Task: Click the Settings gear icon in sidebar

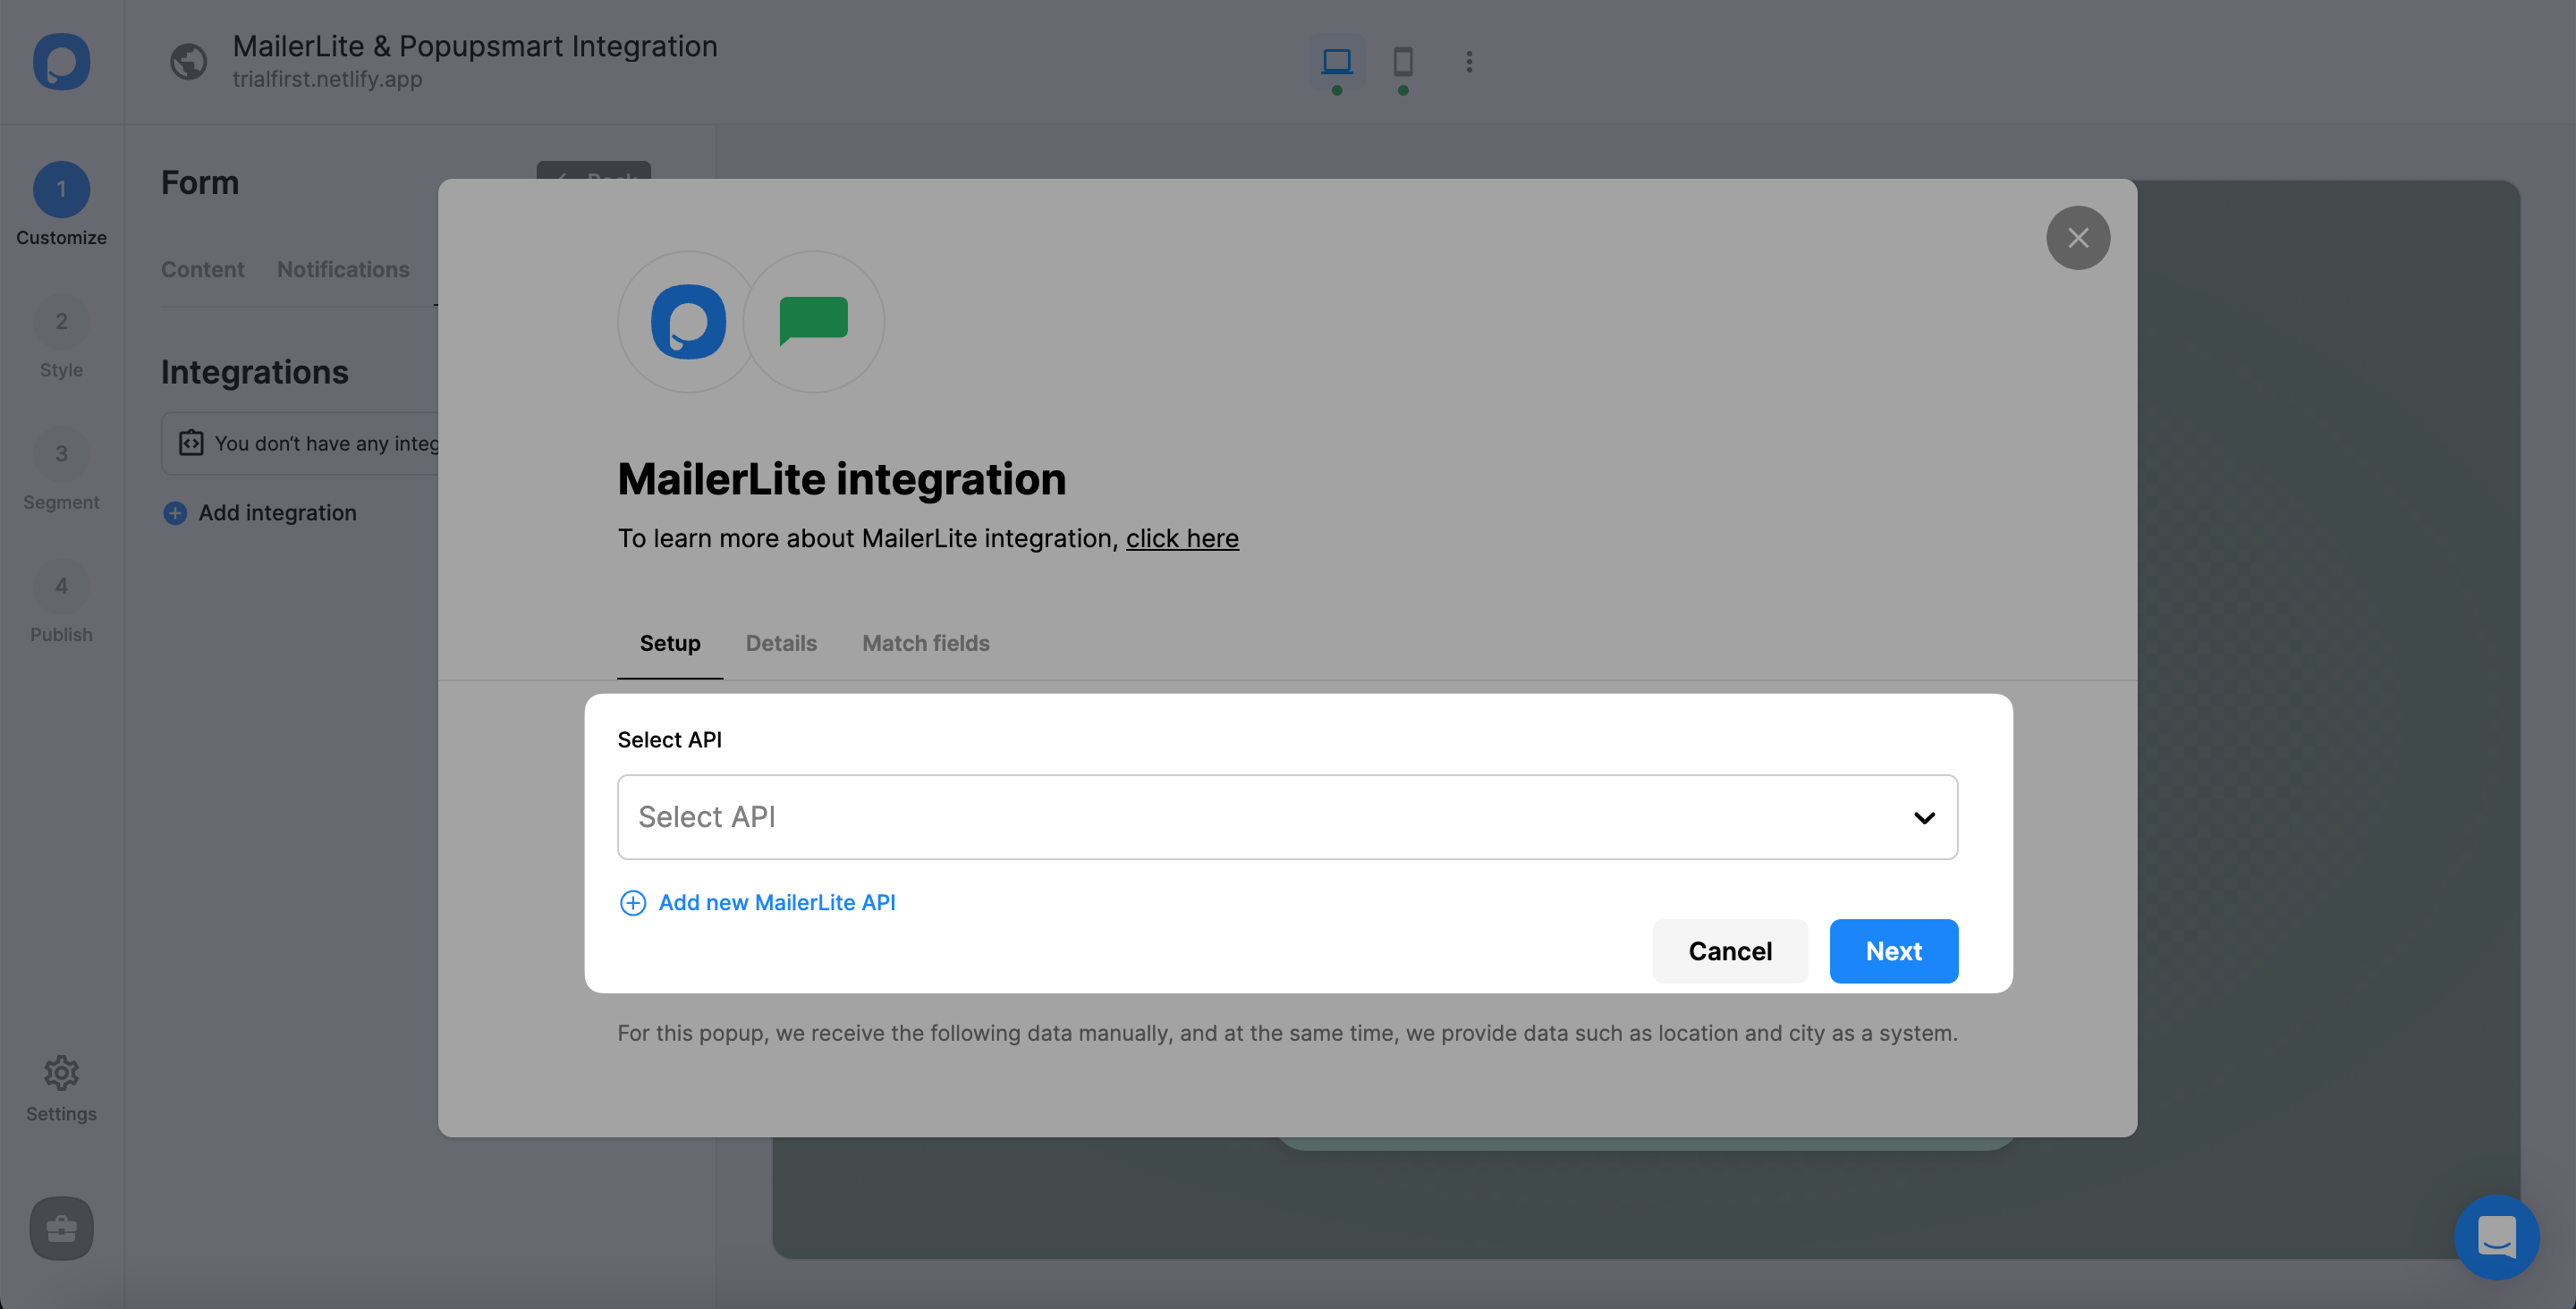Action: [60, 1072]
